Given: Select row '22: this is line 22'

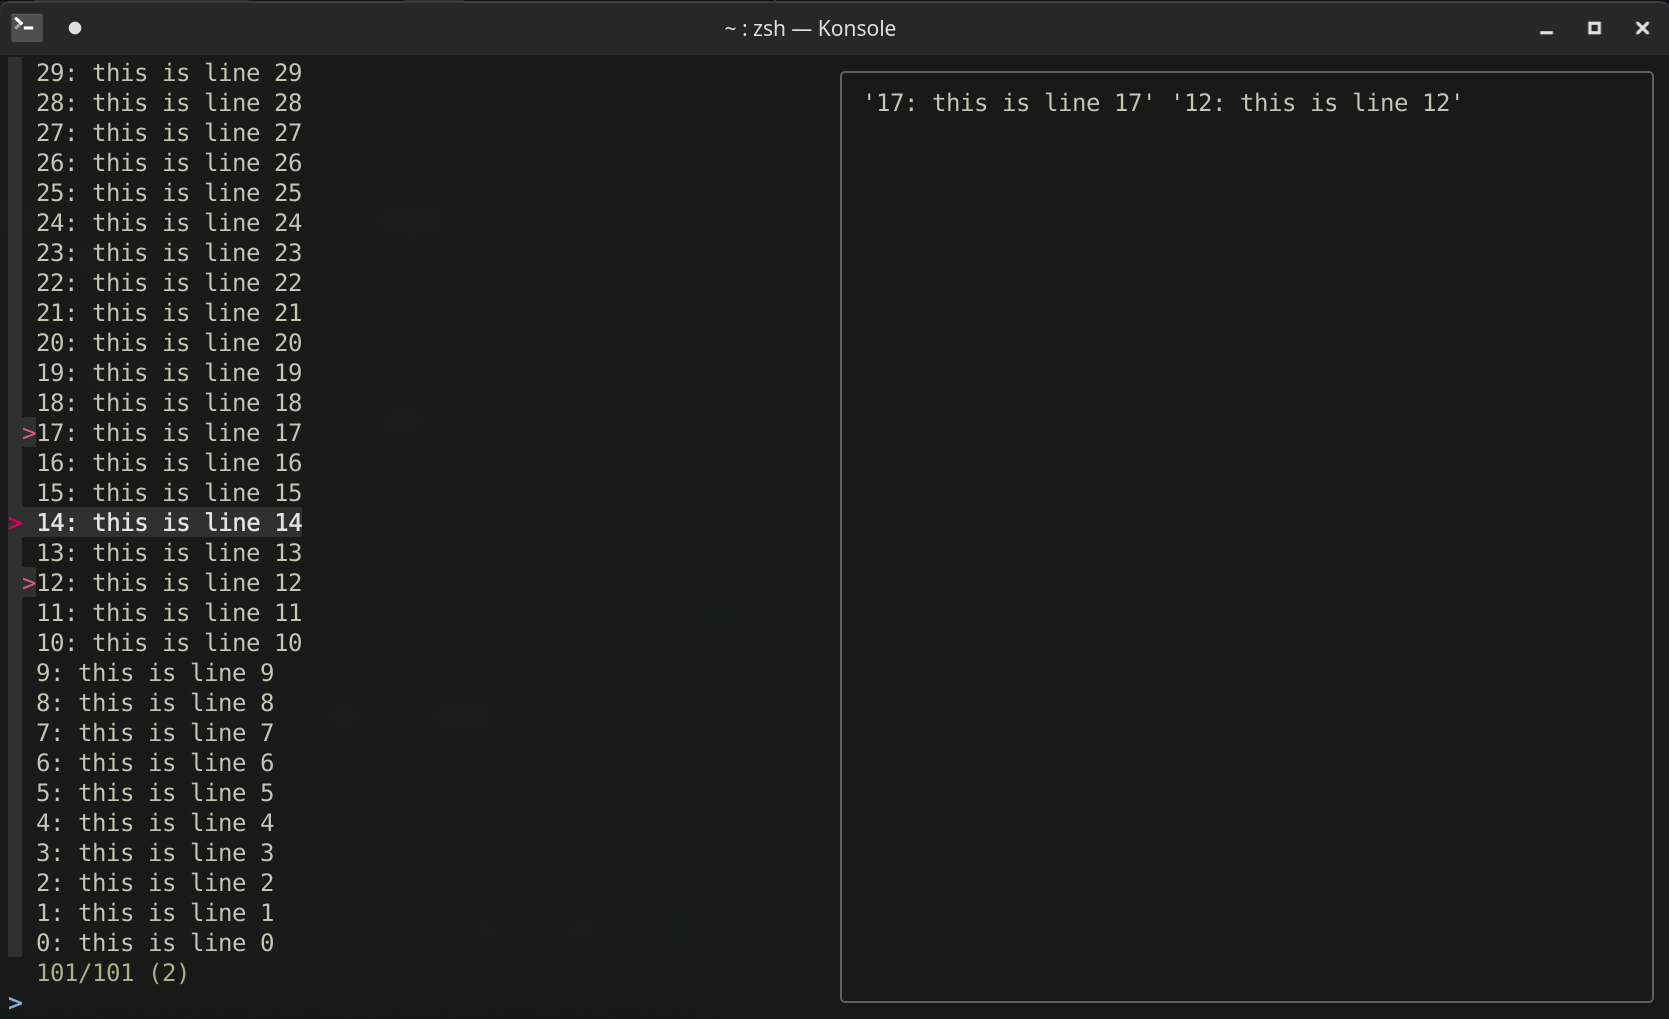Looking at the screenshot, I should [x=169, y=283].
